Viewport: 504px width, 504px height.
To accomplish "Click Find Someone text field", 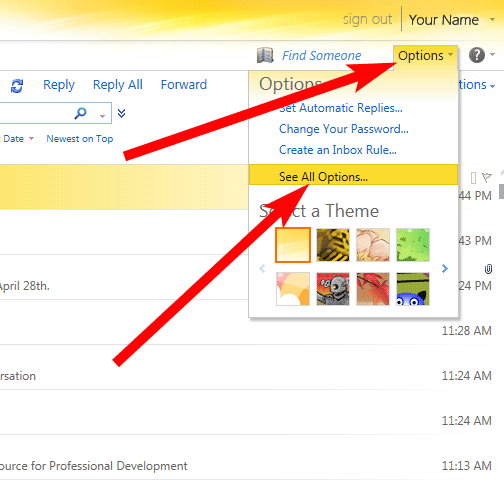I will point(321,56).
